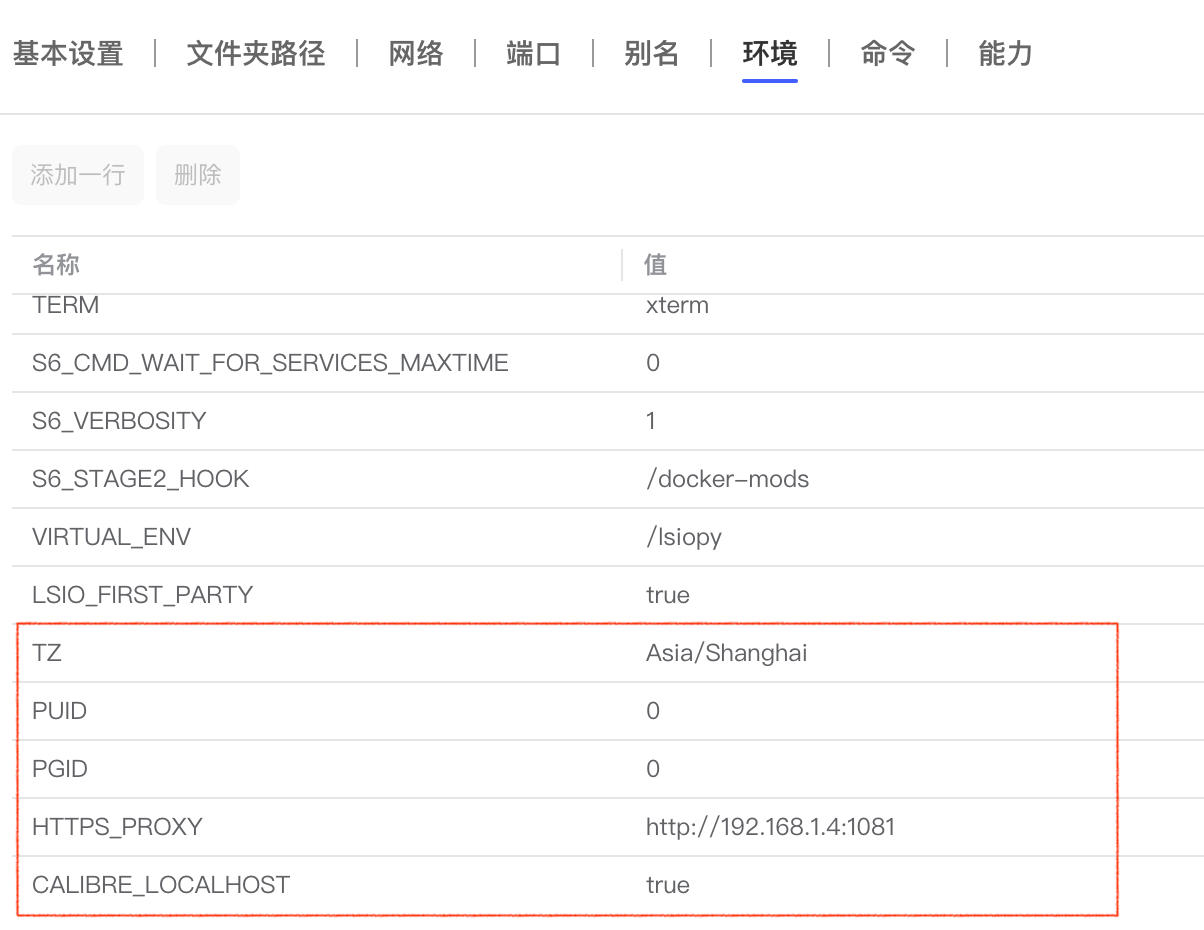Select the CALIBRE_LOCALHOST variable
Viewport: 1204px width, 930px height.
point(161,884)
